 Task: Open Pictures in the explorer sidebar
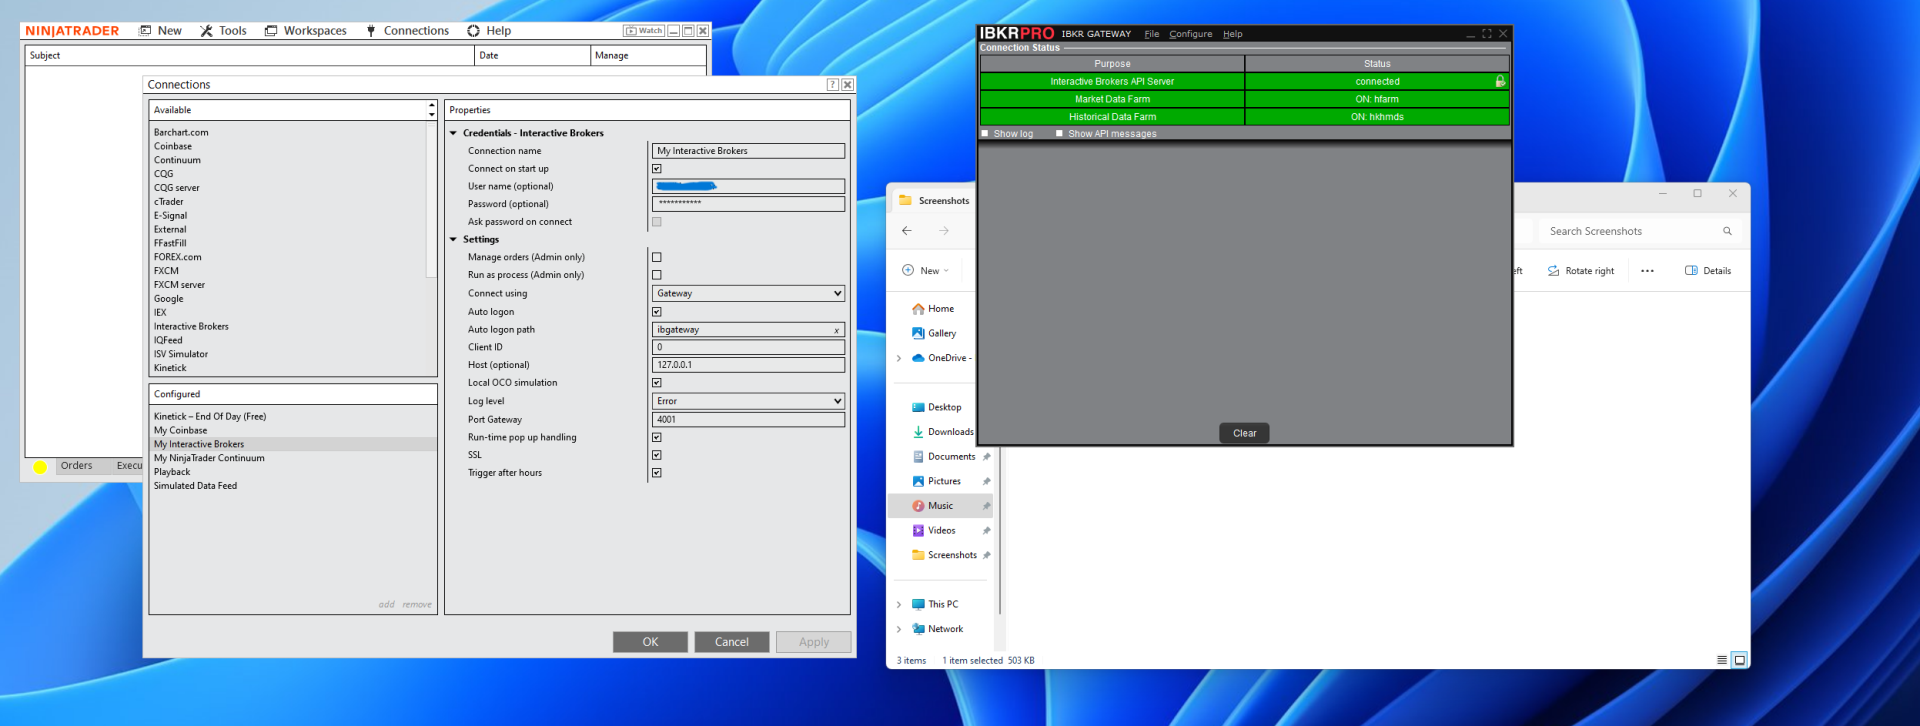[x=936, y=482]
